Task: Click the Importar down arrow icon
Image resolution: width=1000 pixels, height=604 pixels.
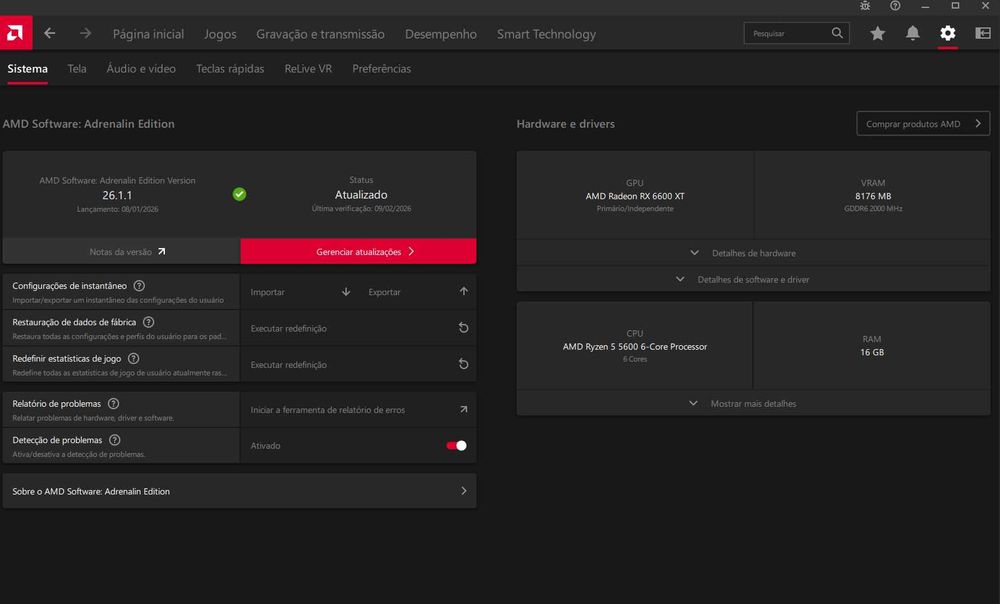Action: [x=346, y=291]
